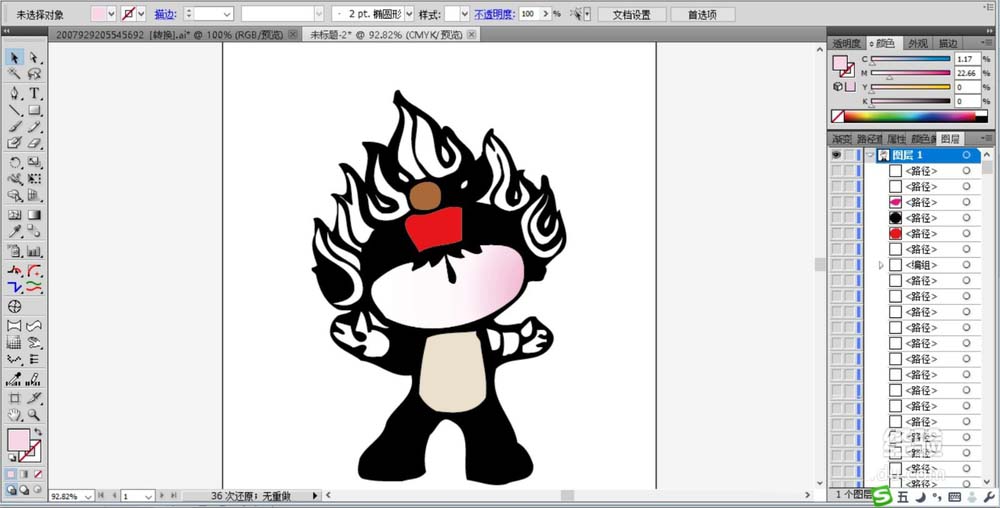Select the Eraser tool
This screenshot has width=1000, height=508.
pos(34,143)
